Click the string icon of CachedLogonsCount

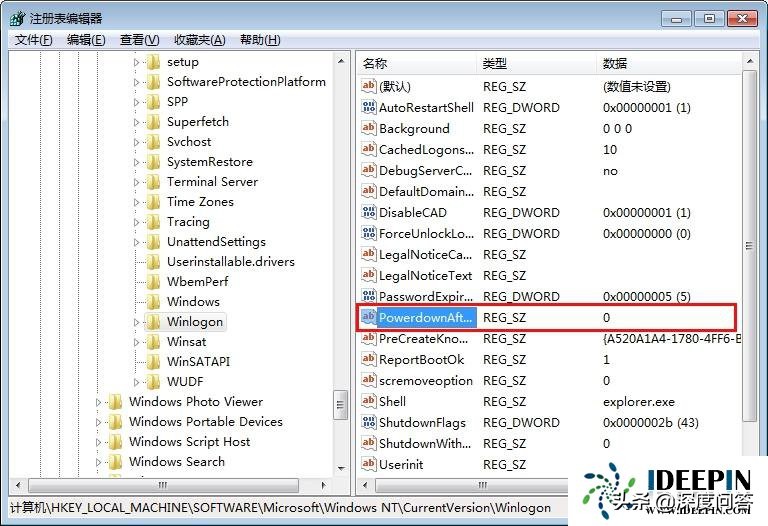pyautogui.click(x=368, y=149)
